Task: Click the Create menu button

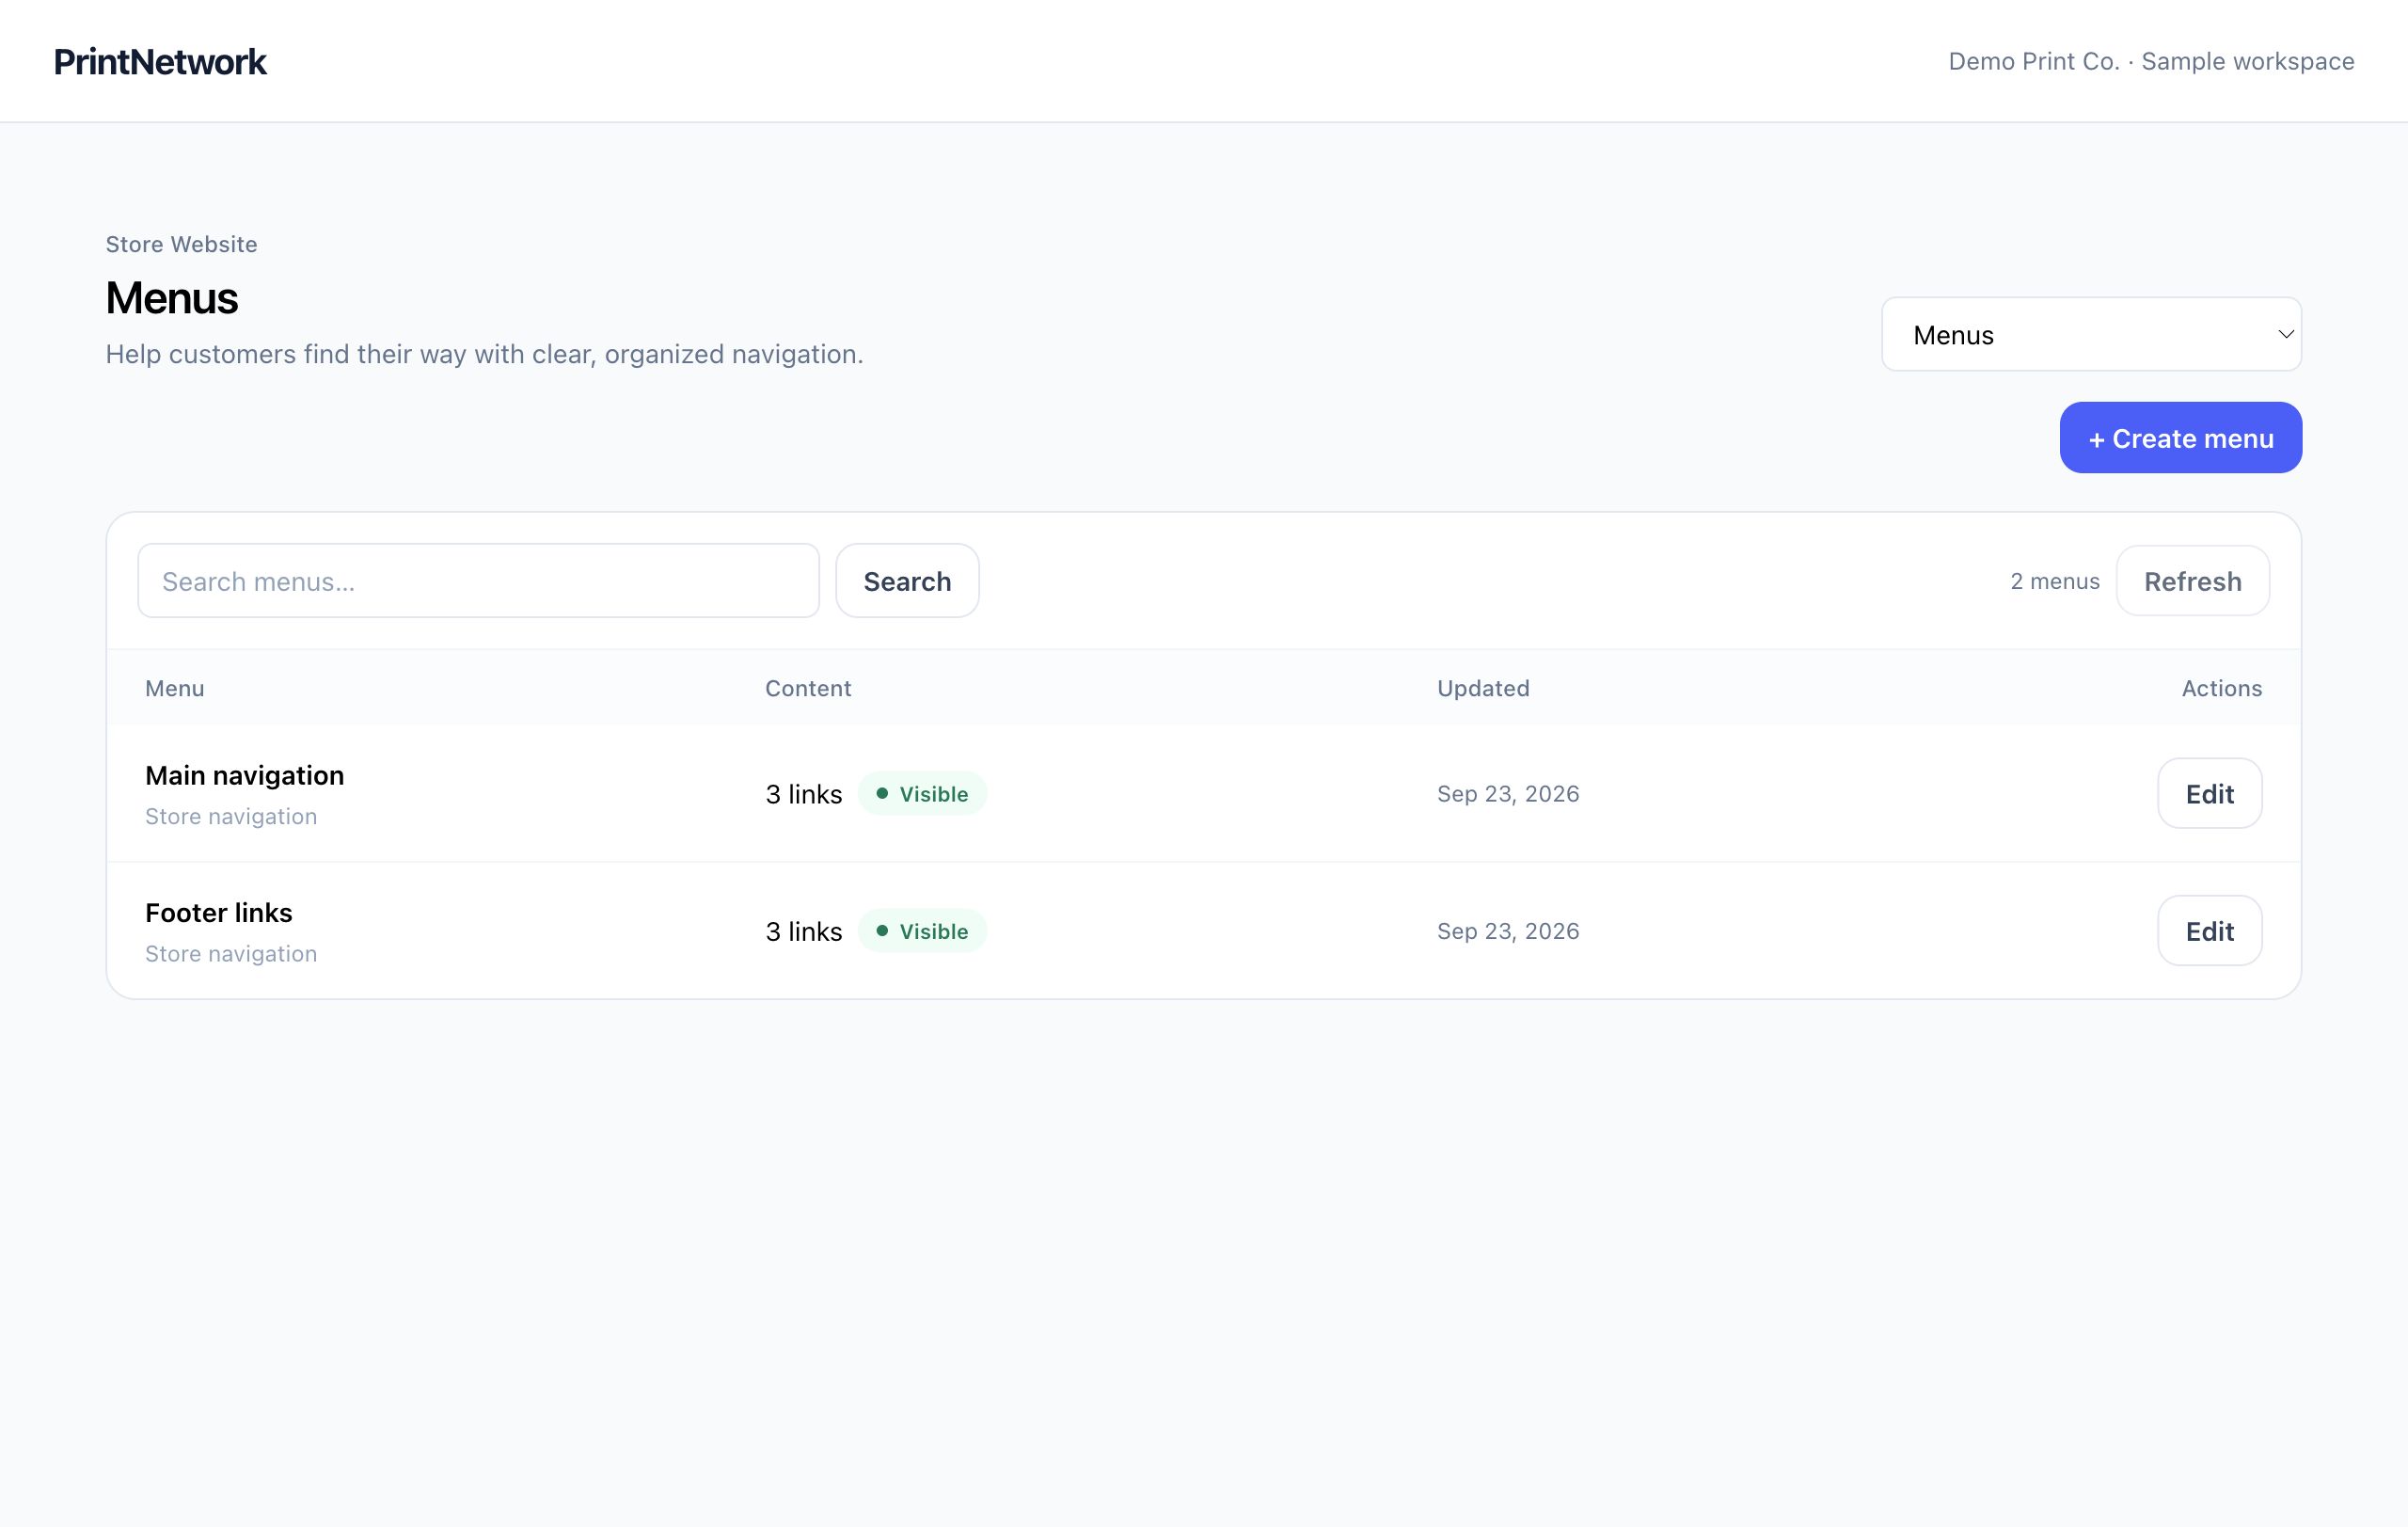Action: [x=2180, y=438]
